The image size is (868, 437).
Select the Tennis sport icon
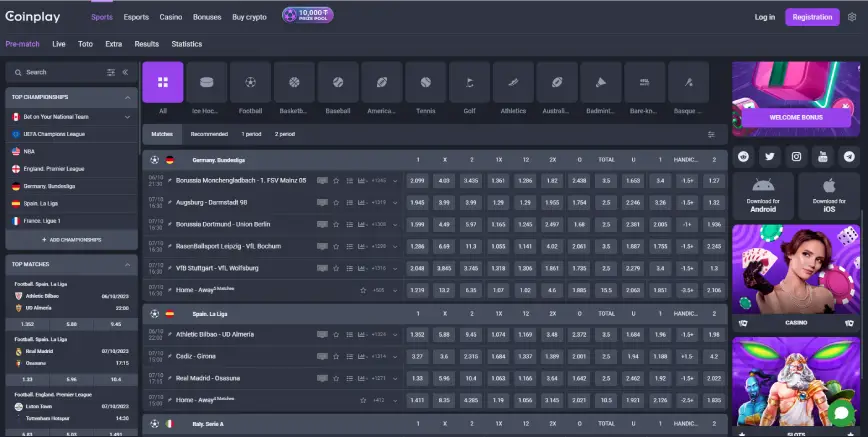(x=426, y=83)
